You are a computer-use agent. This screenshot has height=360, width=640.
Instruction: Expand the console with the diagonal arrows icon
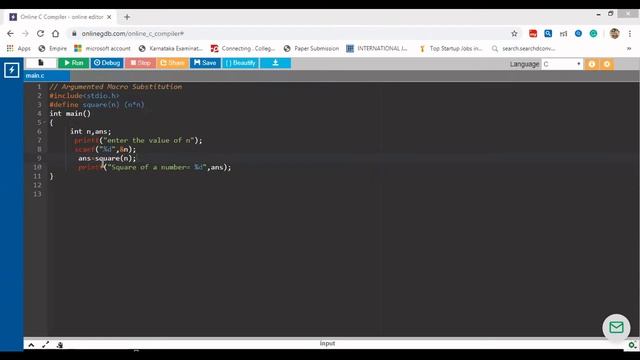pyautogui.click(x=45, y=345)
